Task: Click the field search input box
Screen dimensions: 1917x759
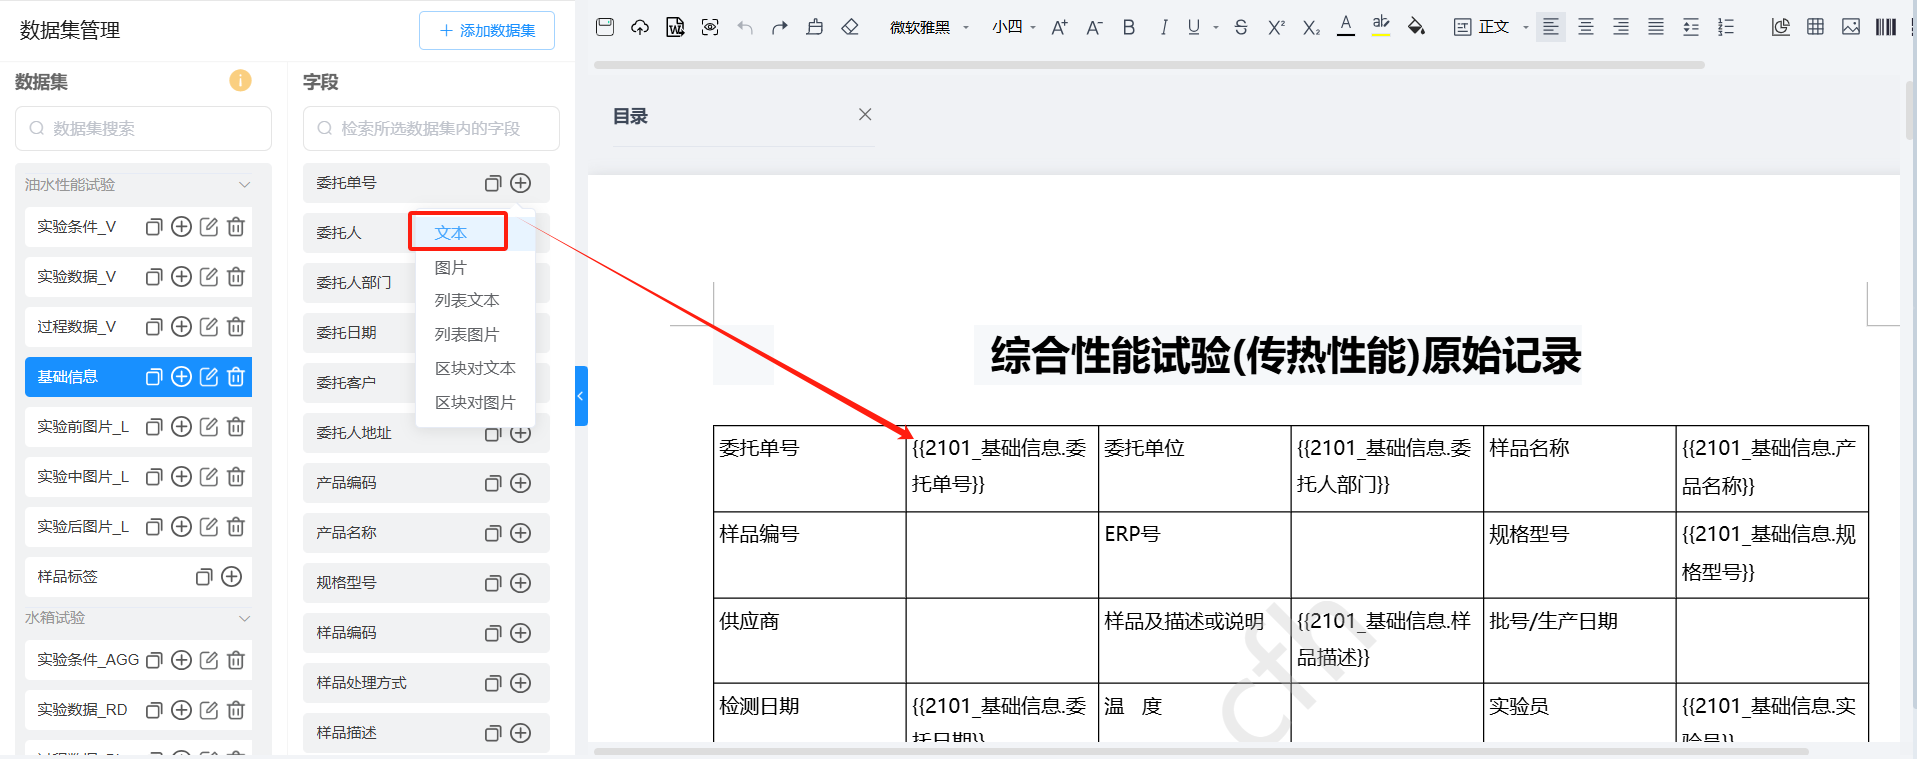Action: [431, 128]
